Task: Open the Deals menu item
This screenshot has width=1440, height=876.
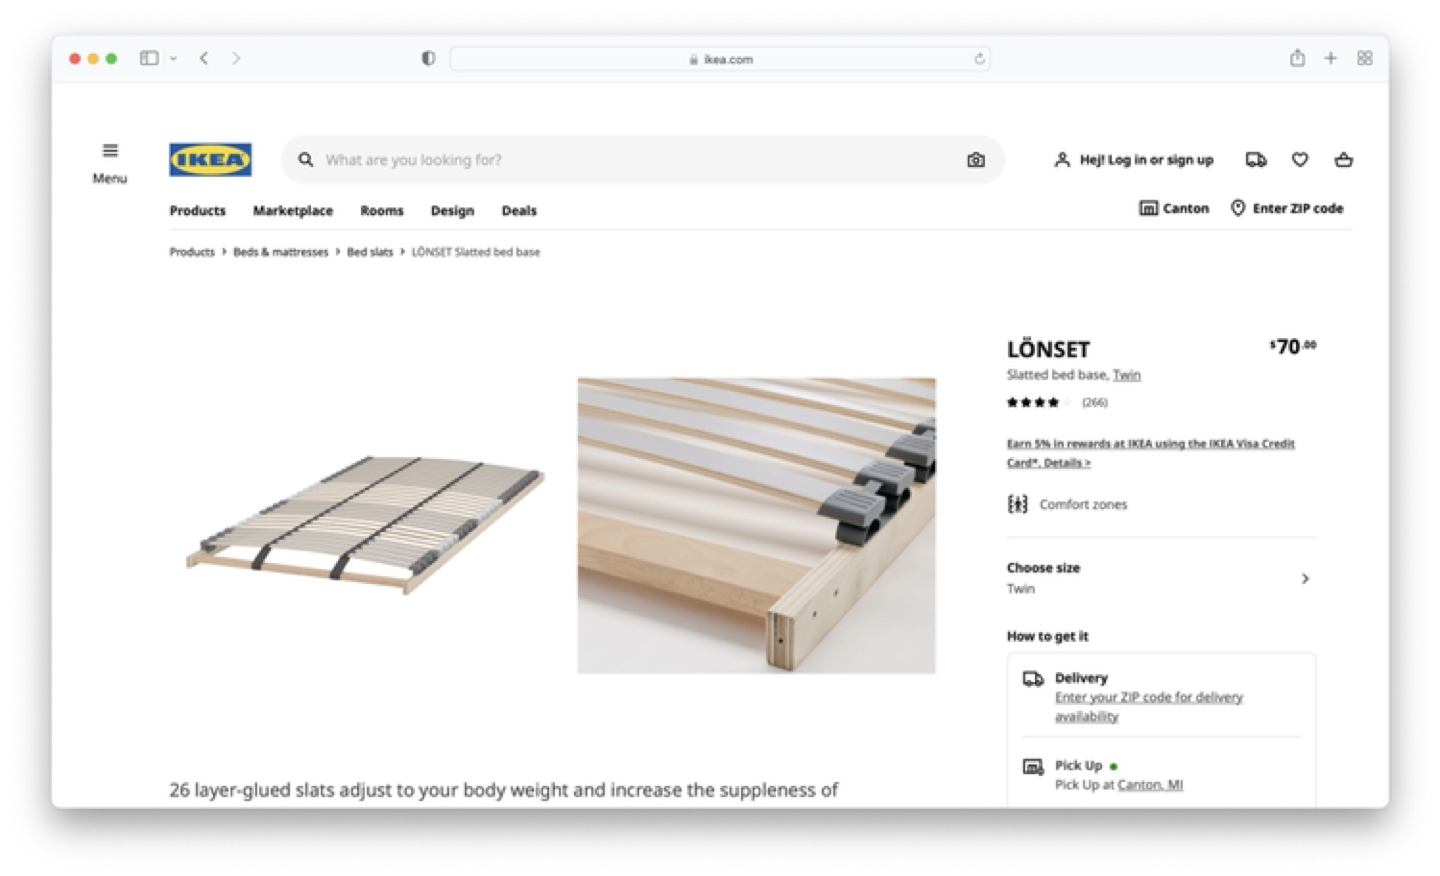Action: 518,211
